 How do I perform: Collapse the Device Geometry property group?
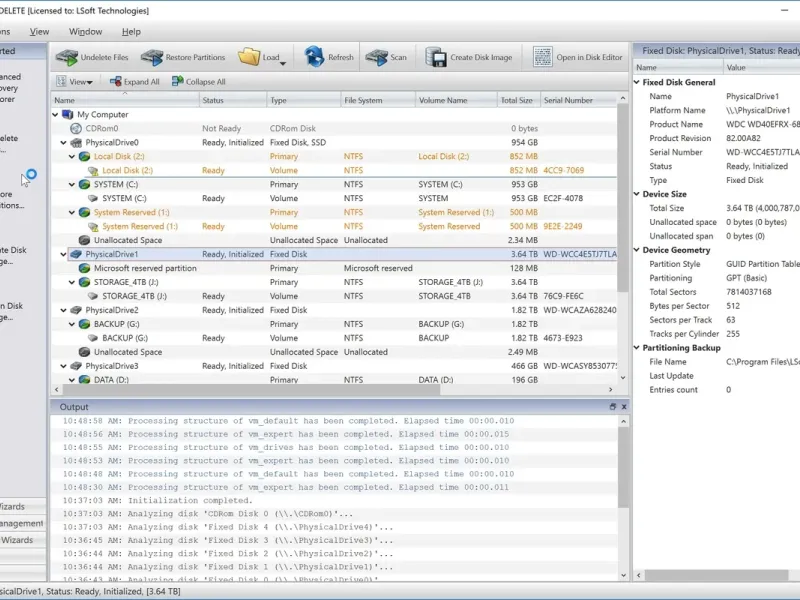pyautogui.click(x=637, y=250)
